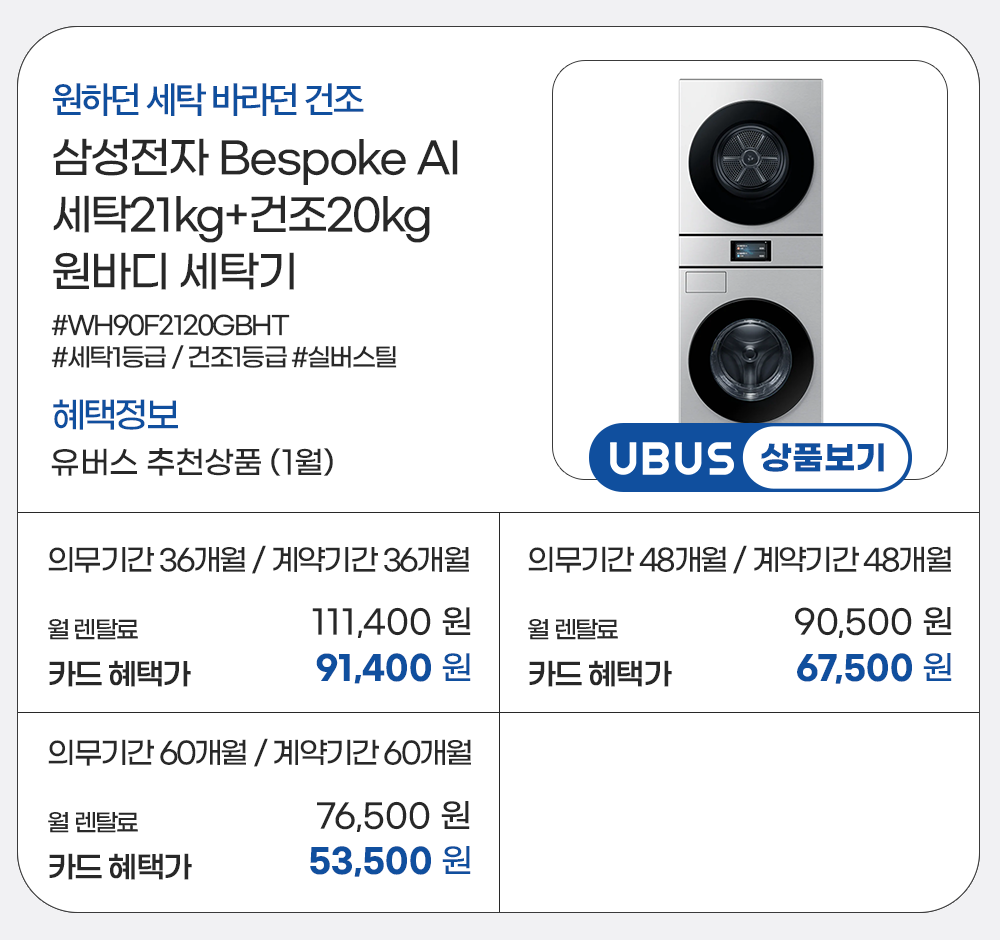Click 유버스 추천상품 (1월) text
The width and height of the screenshot is (1000, 940).
pyautogui.click(x=191, y=462)
